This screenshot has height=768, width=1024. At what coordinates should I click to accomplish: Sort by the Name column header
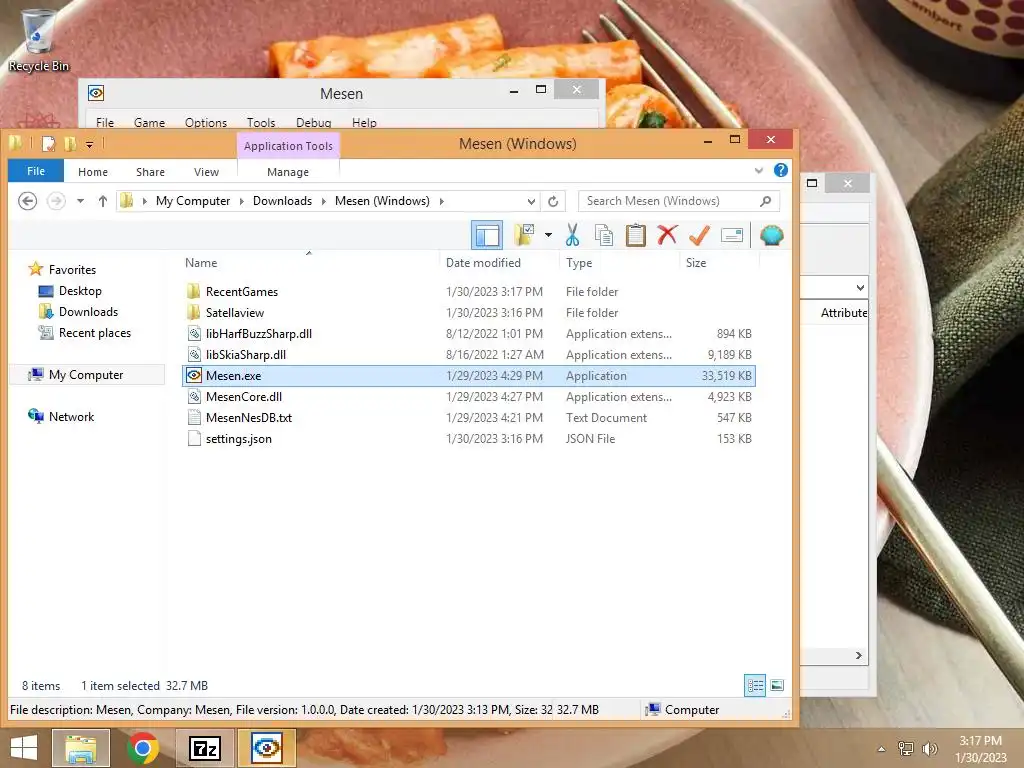click(x=310, y=263)
